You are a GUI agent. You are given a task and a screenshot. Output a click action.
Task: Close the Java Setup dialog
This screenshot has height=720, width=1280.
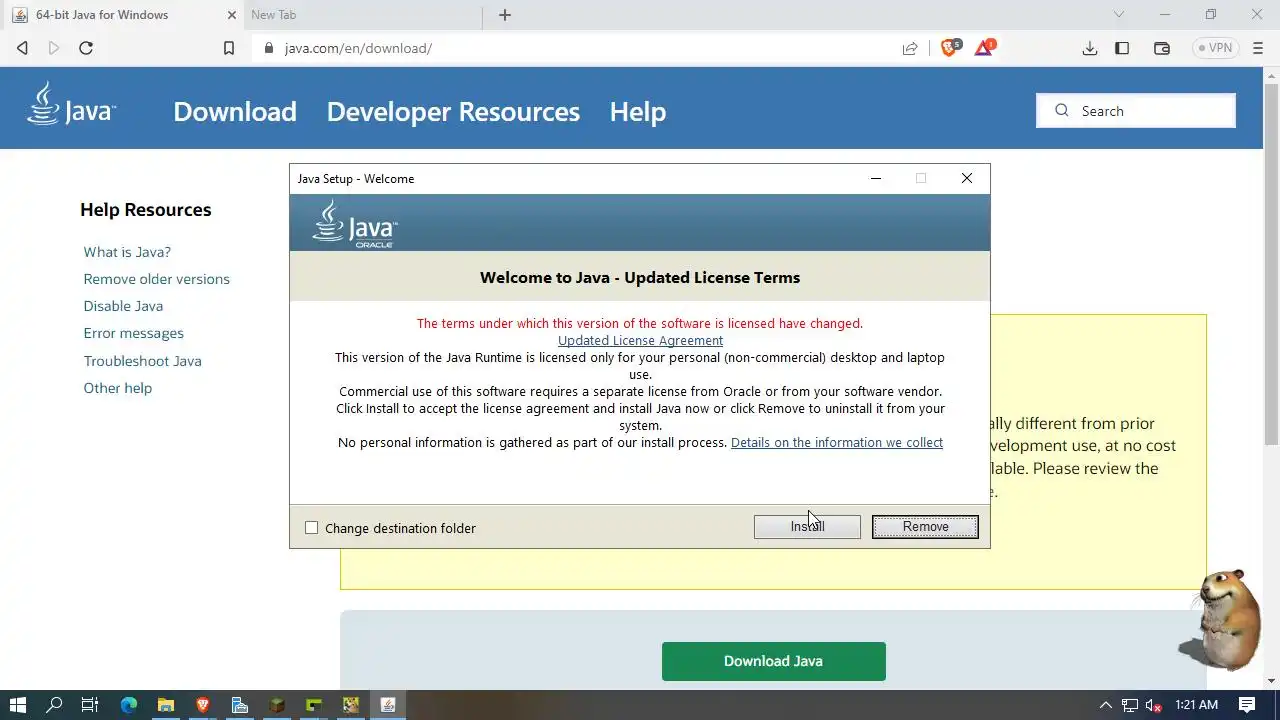coord(967,178)
